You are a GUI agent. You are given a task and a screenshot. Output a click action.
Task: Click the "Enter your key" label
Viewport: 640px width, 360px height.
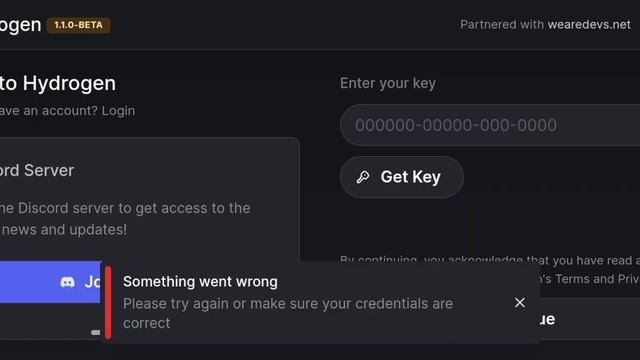tap(388, 83)
